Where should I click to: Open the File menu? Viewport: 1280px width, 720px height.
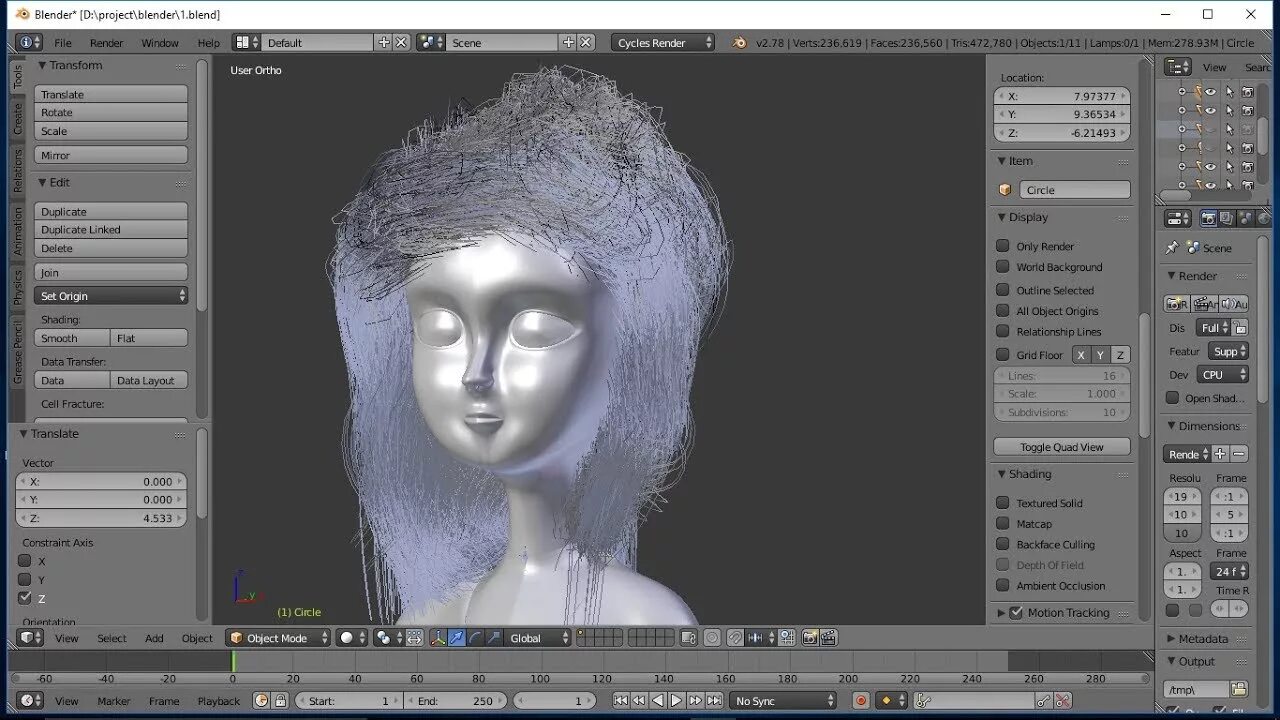point(63,43)
